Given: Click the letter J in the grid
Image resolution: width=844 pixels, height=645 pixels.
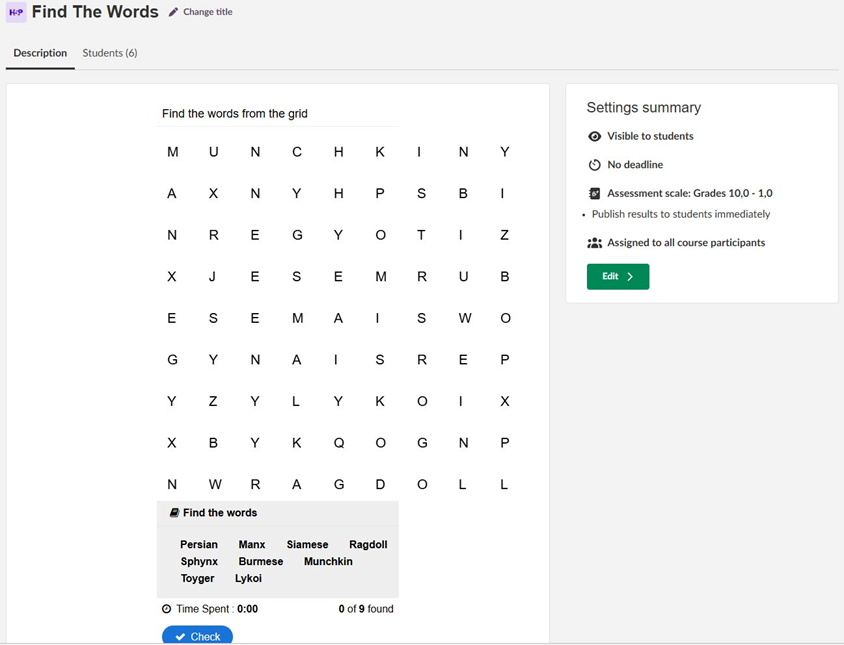Looking at the screenshot, I should 213,277.
